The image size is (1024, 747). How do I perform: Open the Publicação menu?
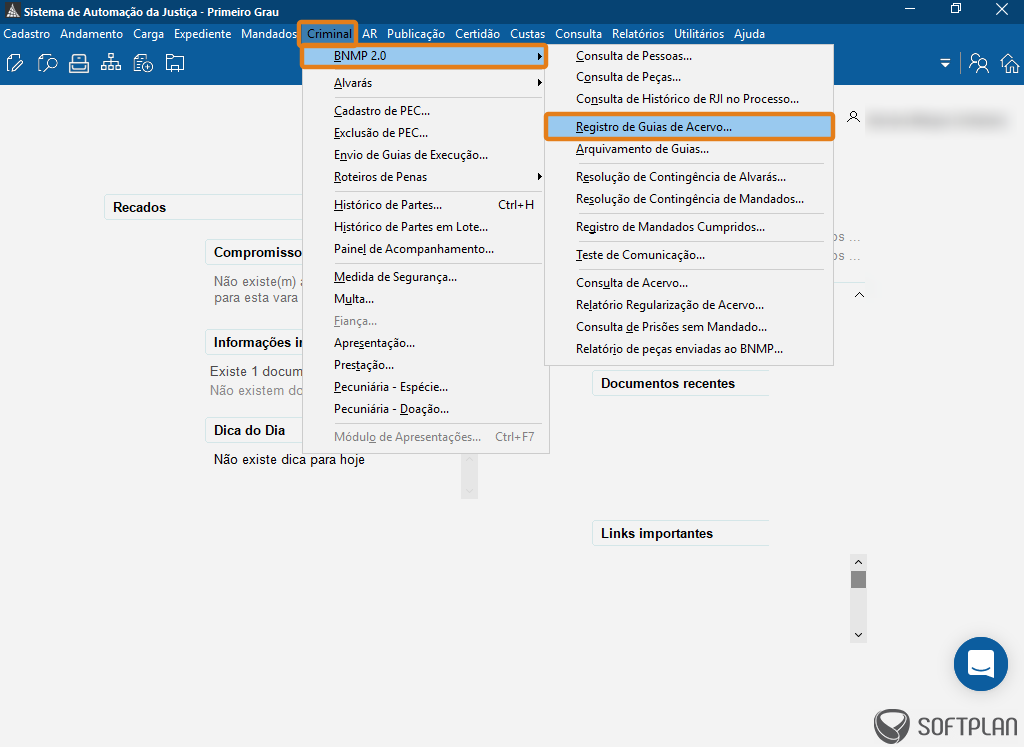[x=415, y=34]
